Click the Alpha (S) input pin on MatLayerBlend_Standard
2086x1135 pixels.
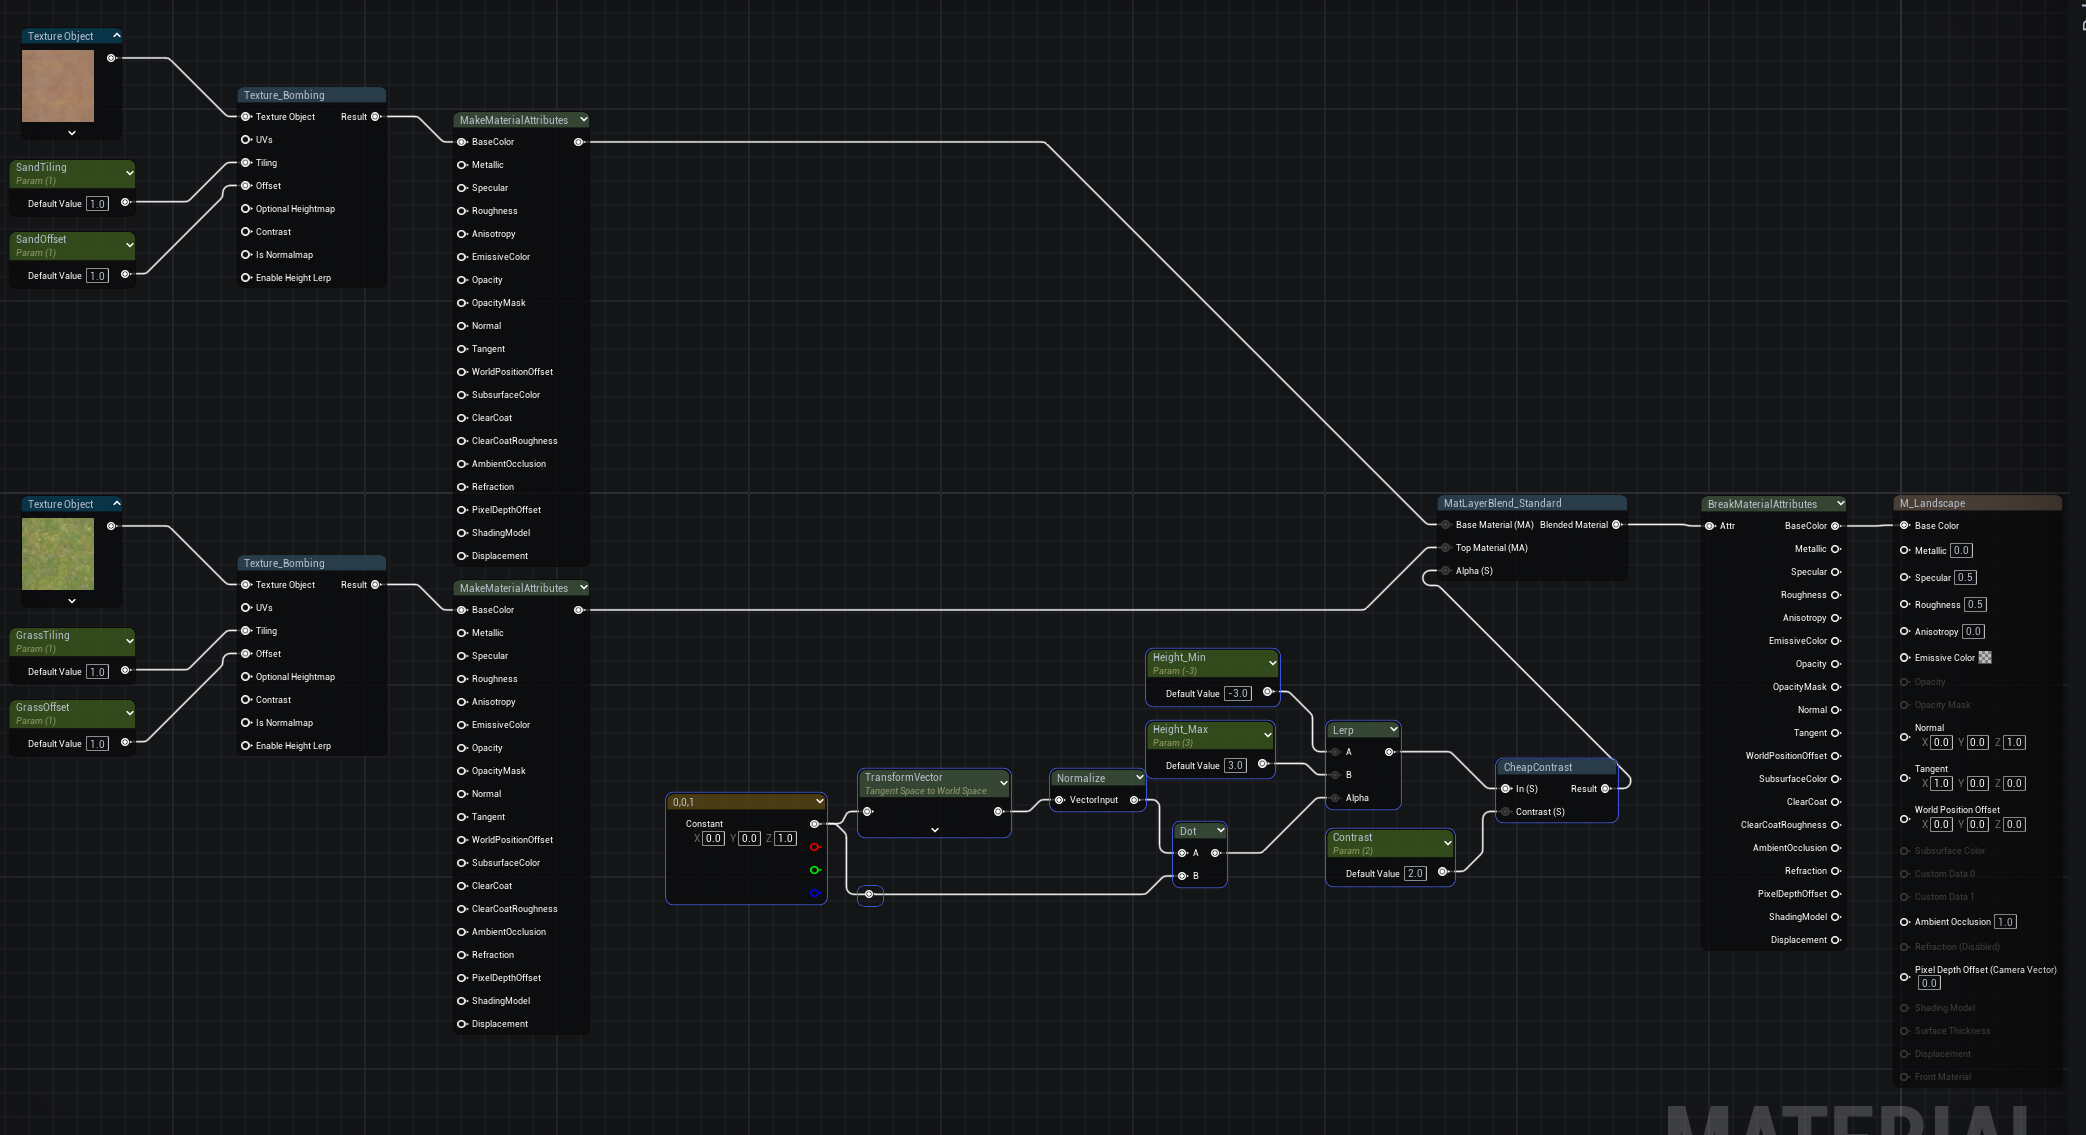pyautogui.click(x=1446, y=571)
